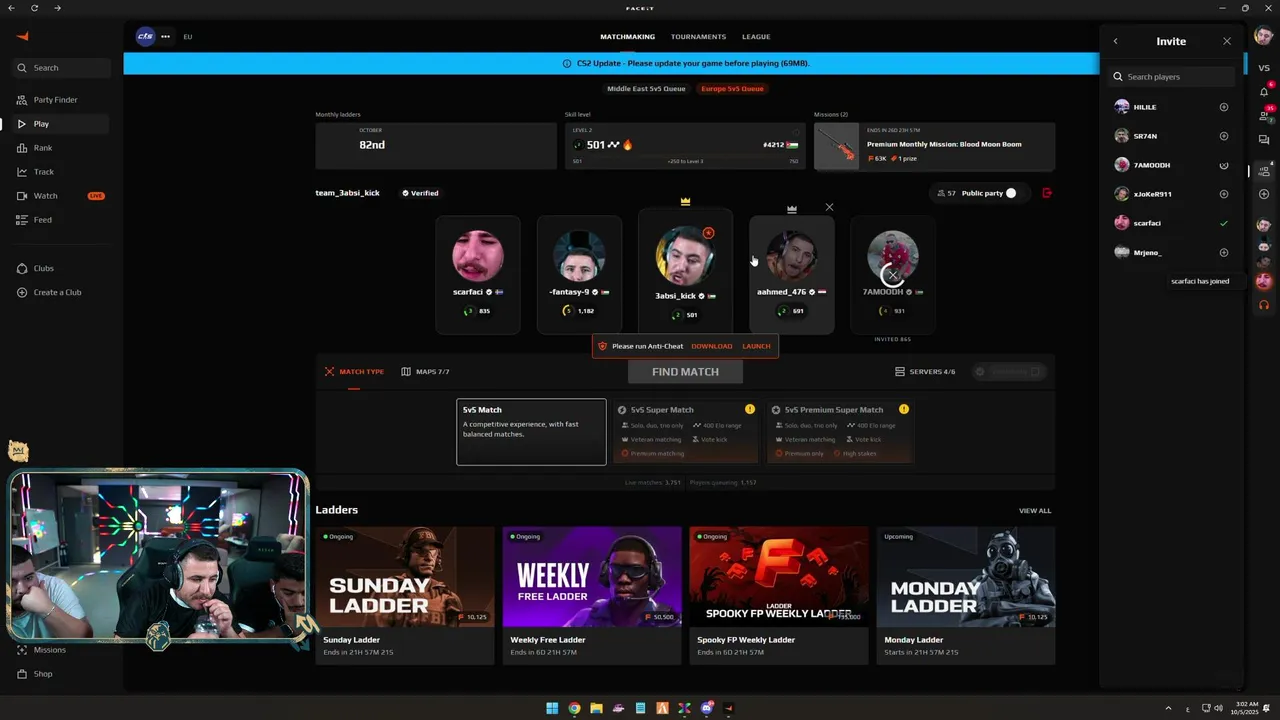Cancel 7AMOODH invite on his party card

(x=893, y=275)
